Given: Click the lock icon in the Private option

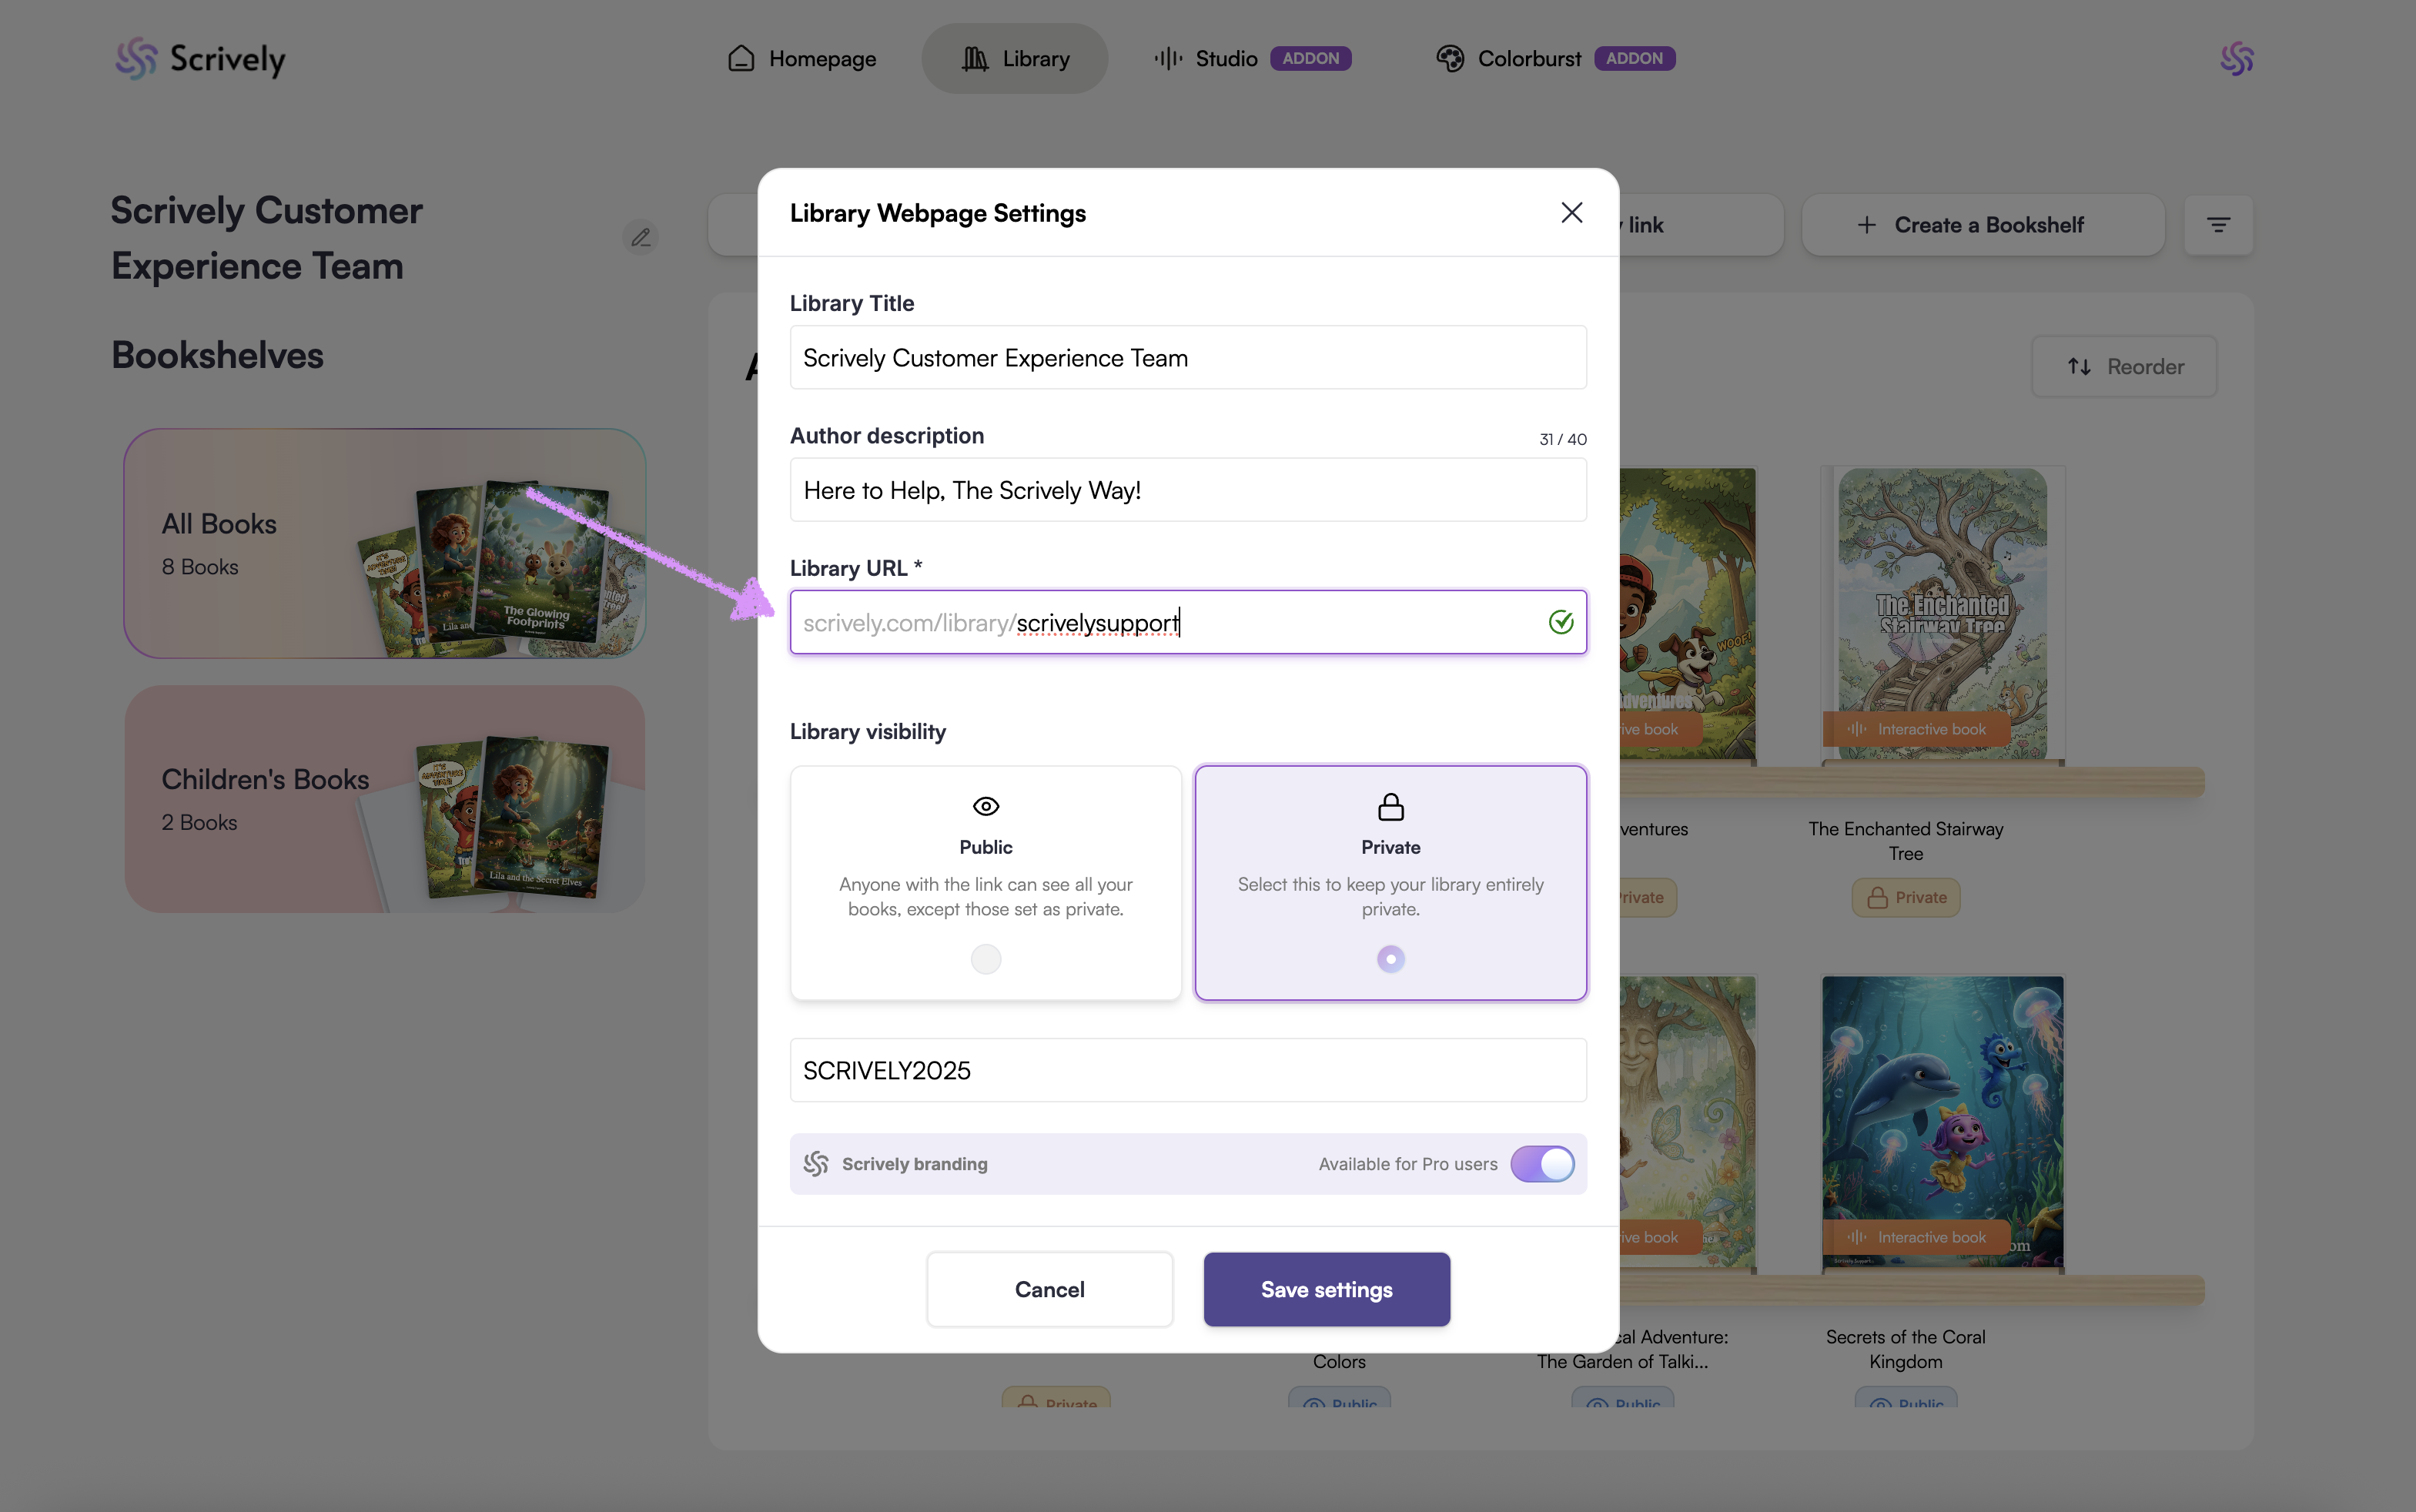Looking at the screenshot, I should coord(1390,806).
